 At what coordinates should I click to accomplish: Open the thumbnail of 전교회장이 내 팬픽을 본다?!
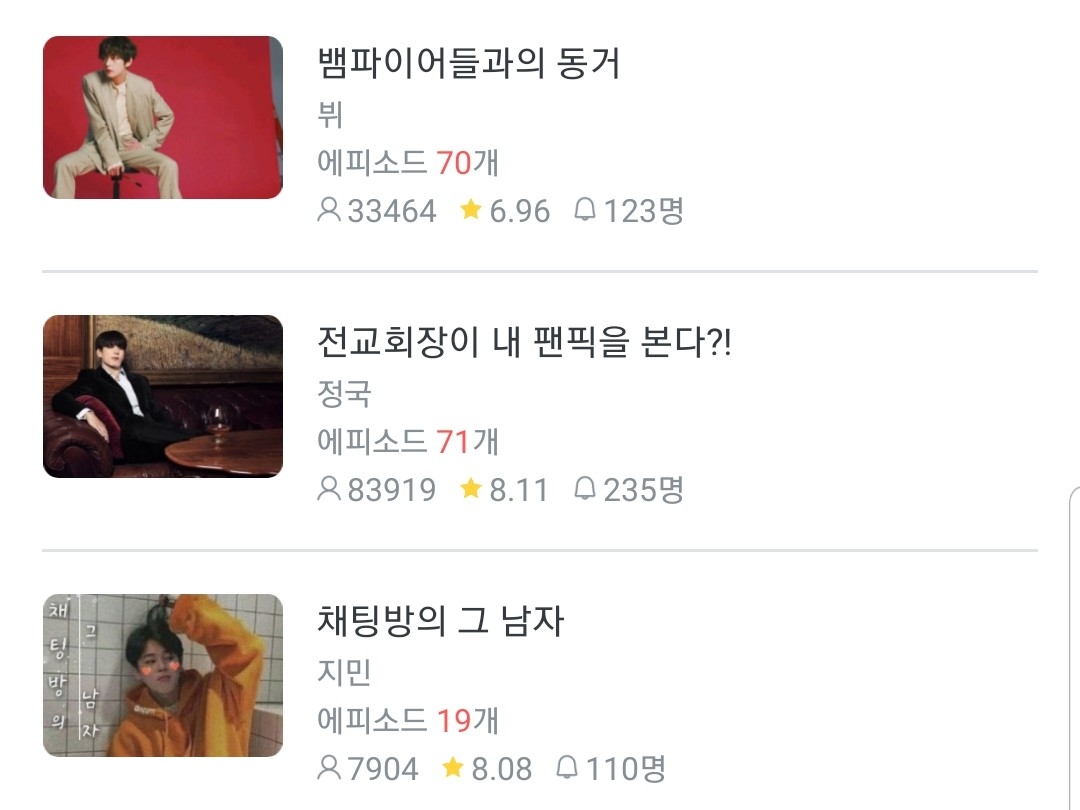click(163, 397)
